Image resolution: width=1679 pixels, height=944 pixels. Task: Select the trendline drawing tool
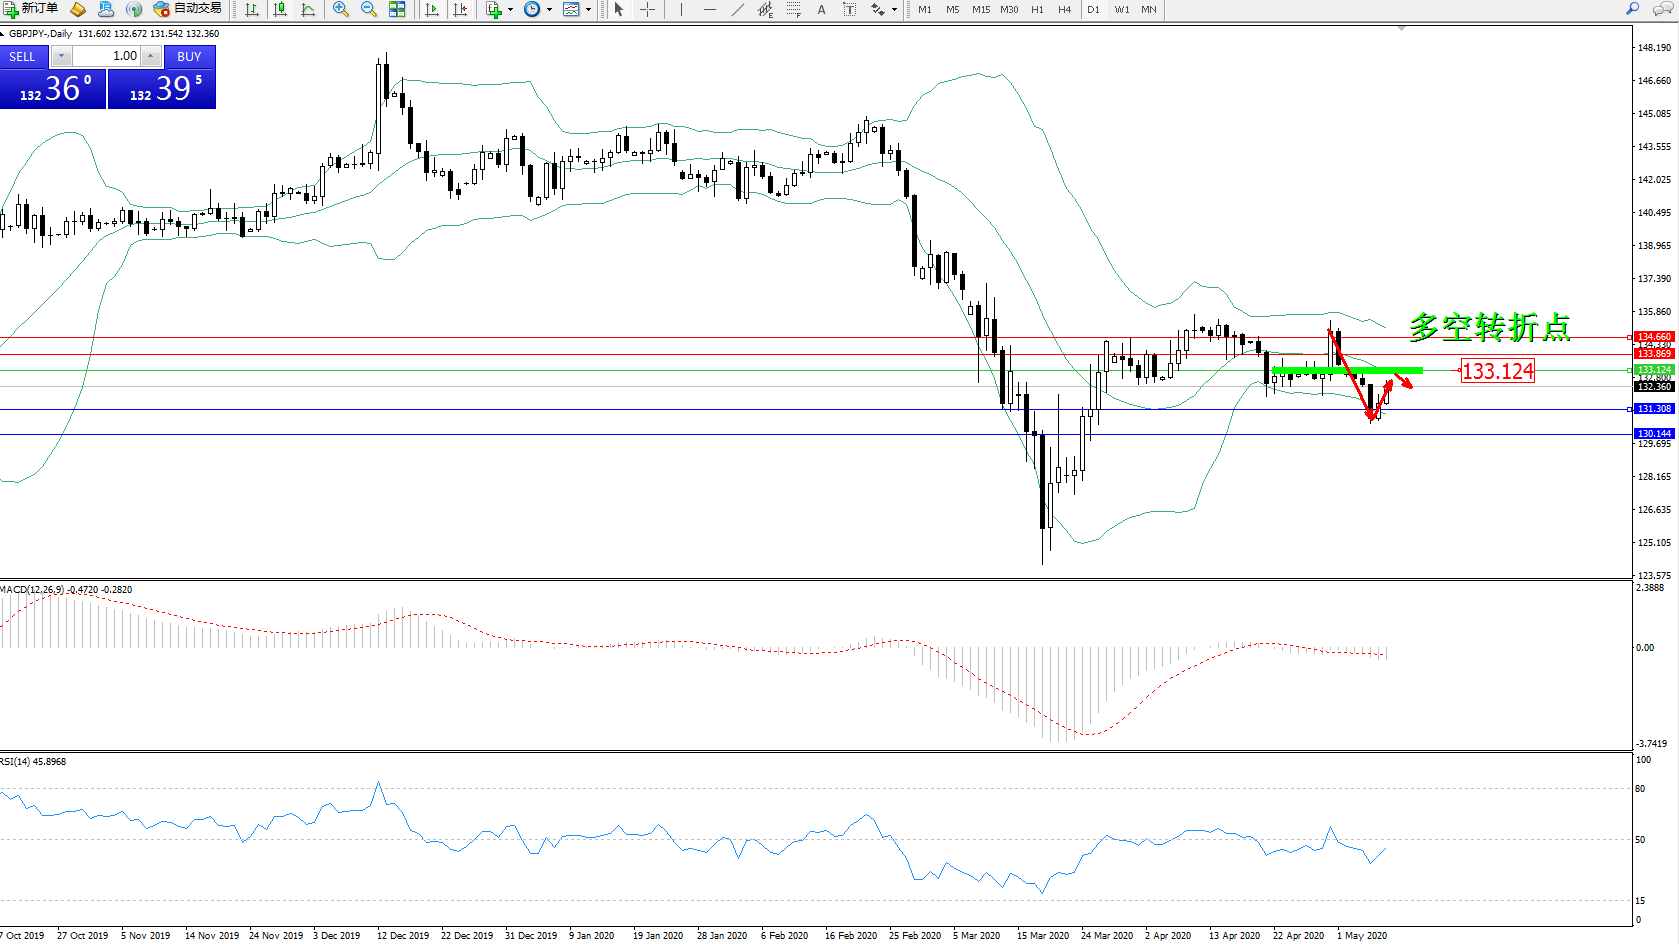[738, 9]
